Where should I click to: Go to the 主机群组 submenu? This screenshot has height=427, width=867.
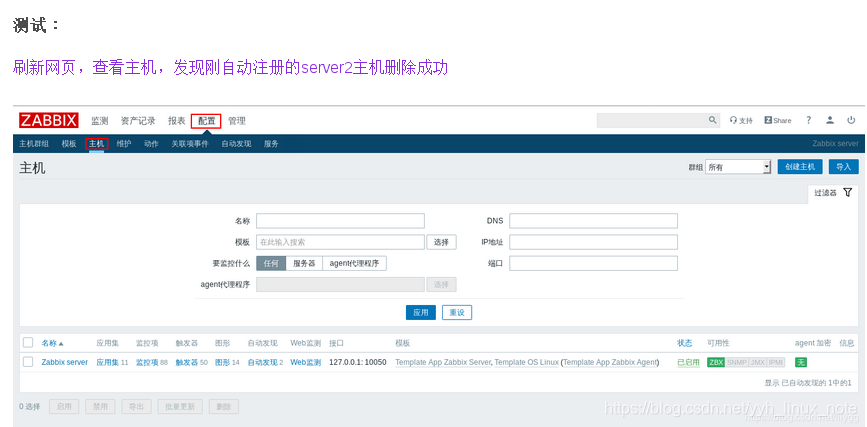(x=34, y=144)
